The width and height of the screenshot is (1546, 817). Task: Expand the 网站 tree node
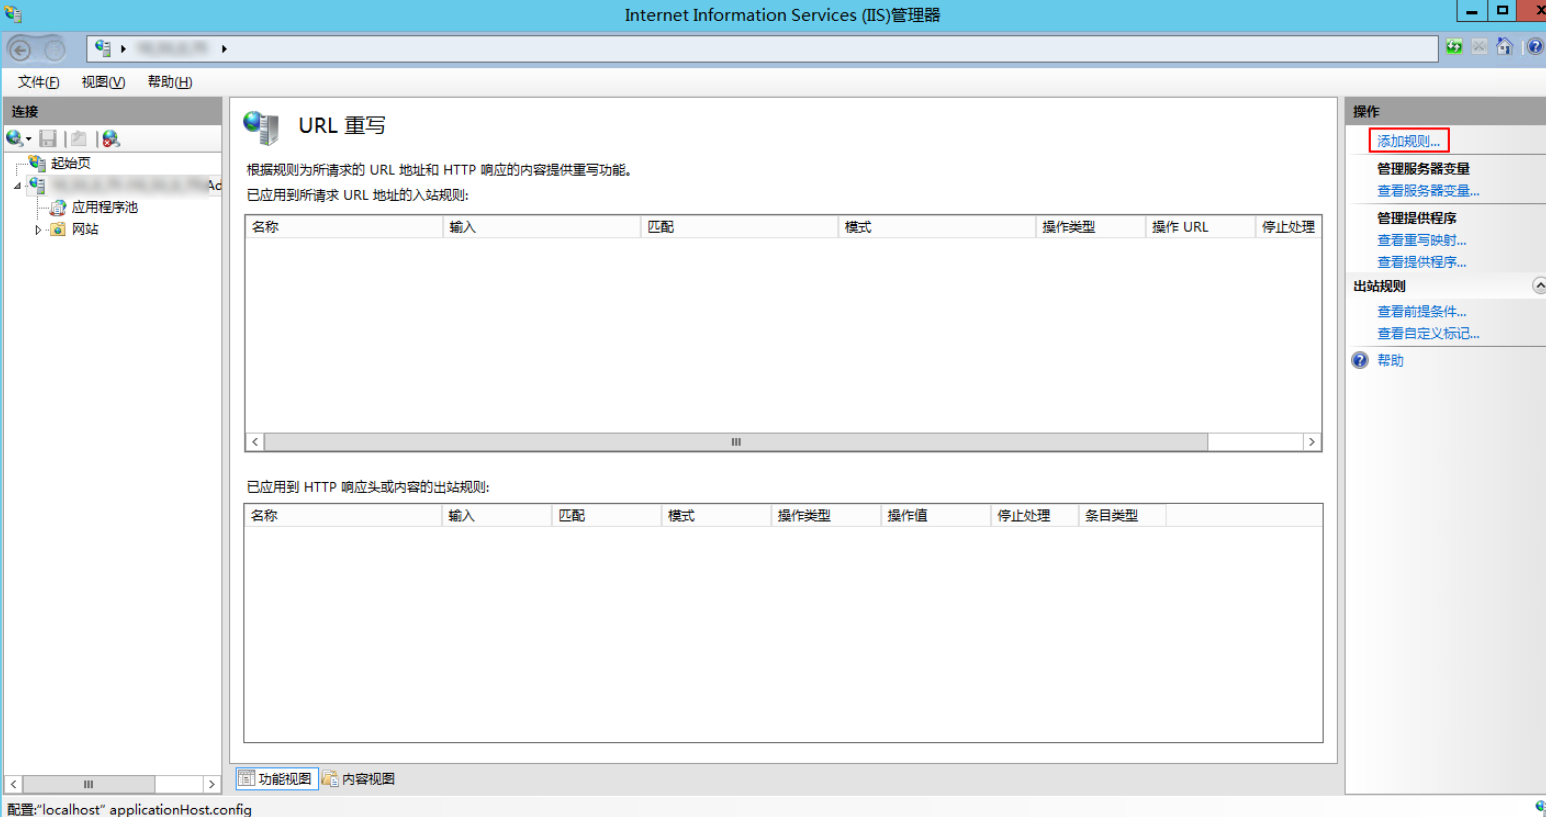click(x=38, y=229)
